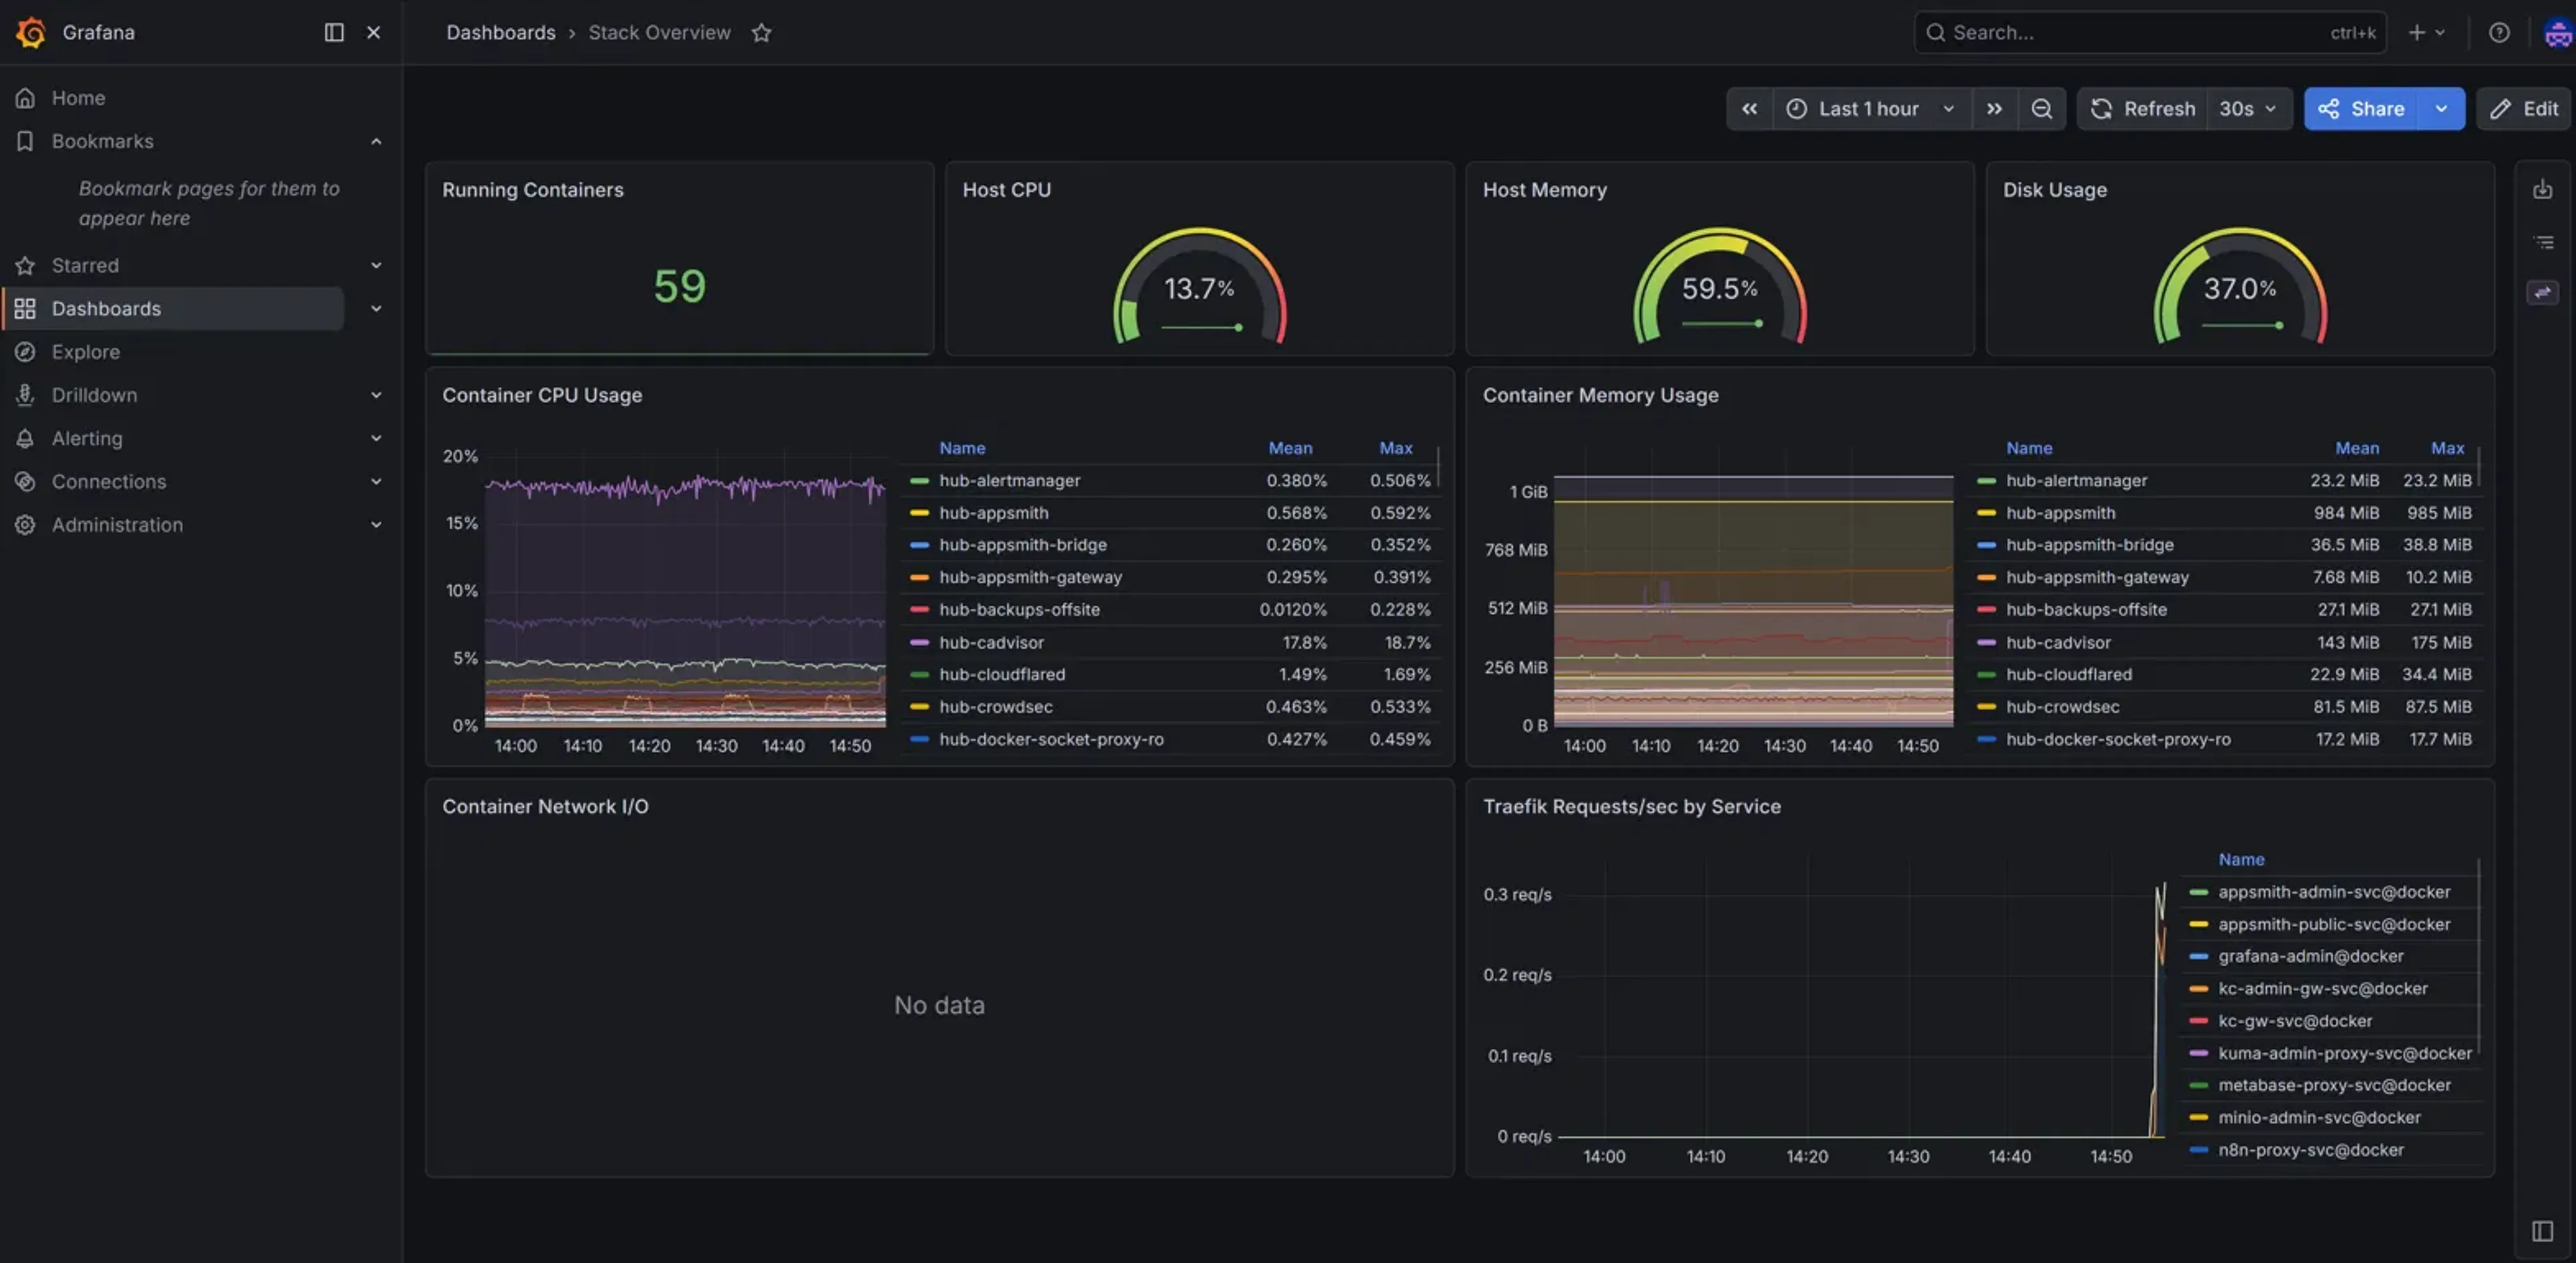This screenshot has width=2576, height=1263.
Task: Open Drilldown in the sidebar
Action: [x=94, y=395]
